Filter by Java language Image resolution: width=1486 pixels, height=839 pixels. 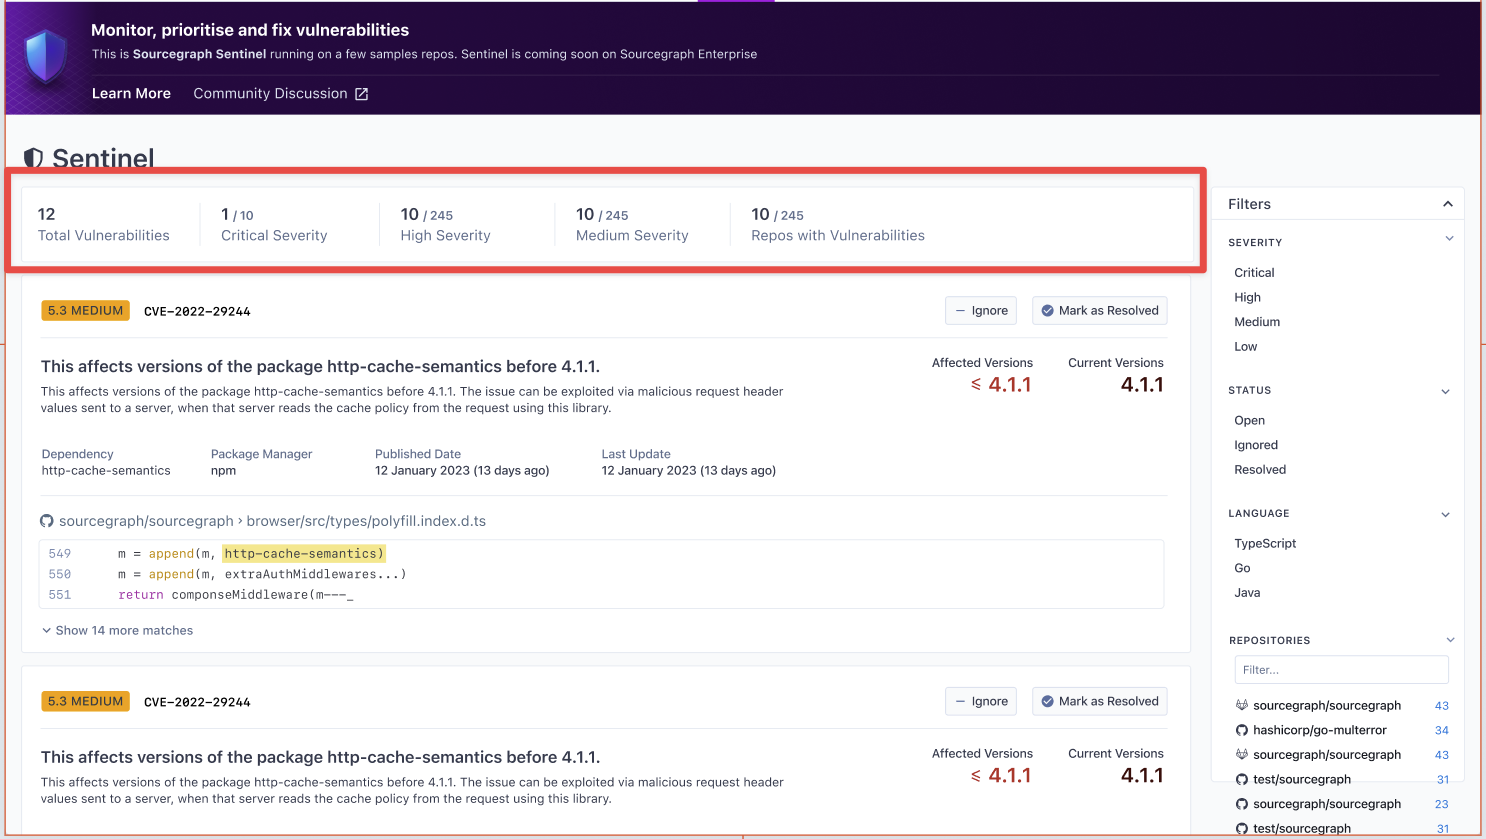[1247, 593]
